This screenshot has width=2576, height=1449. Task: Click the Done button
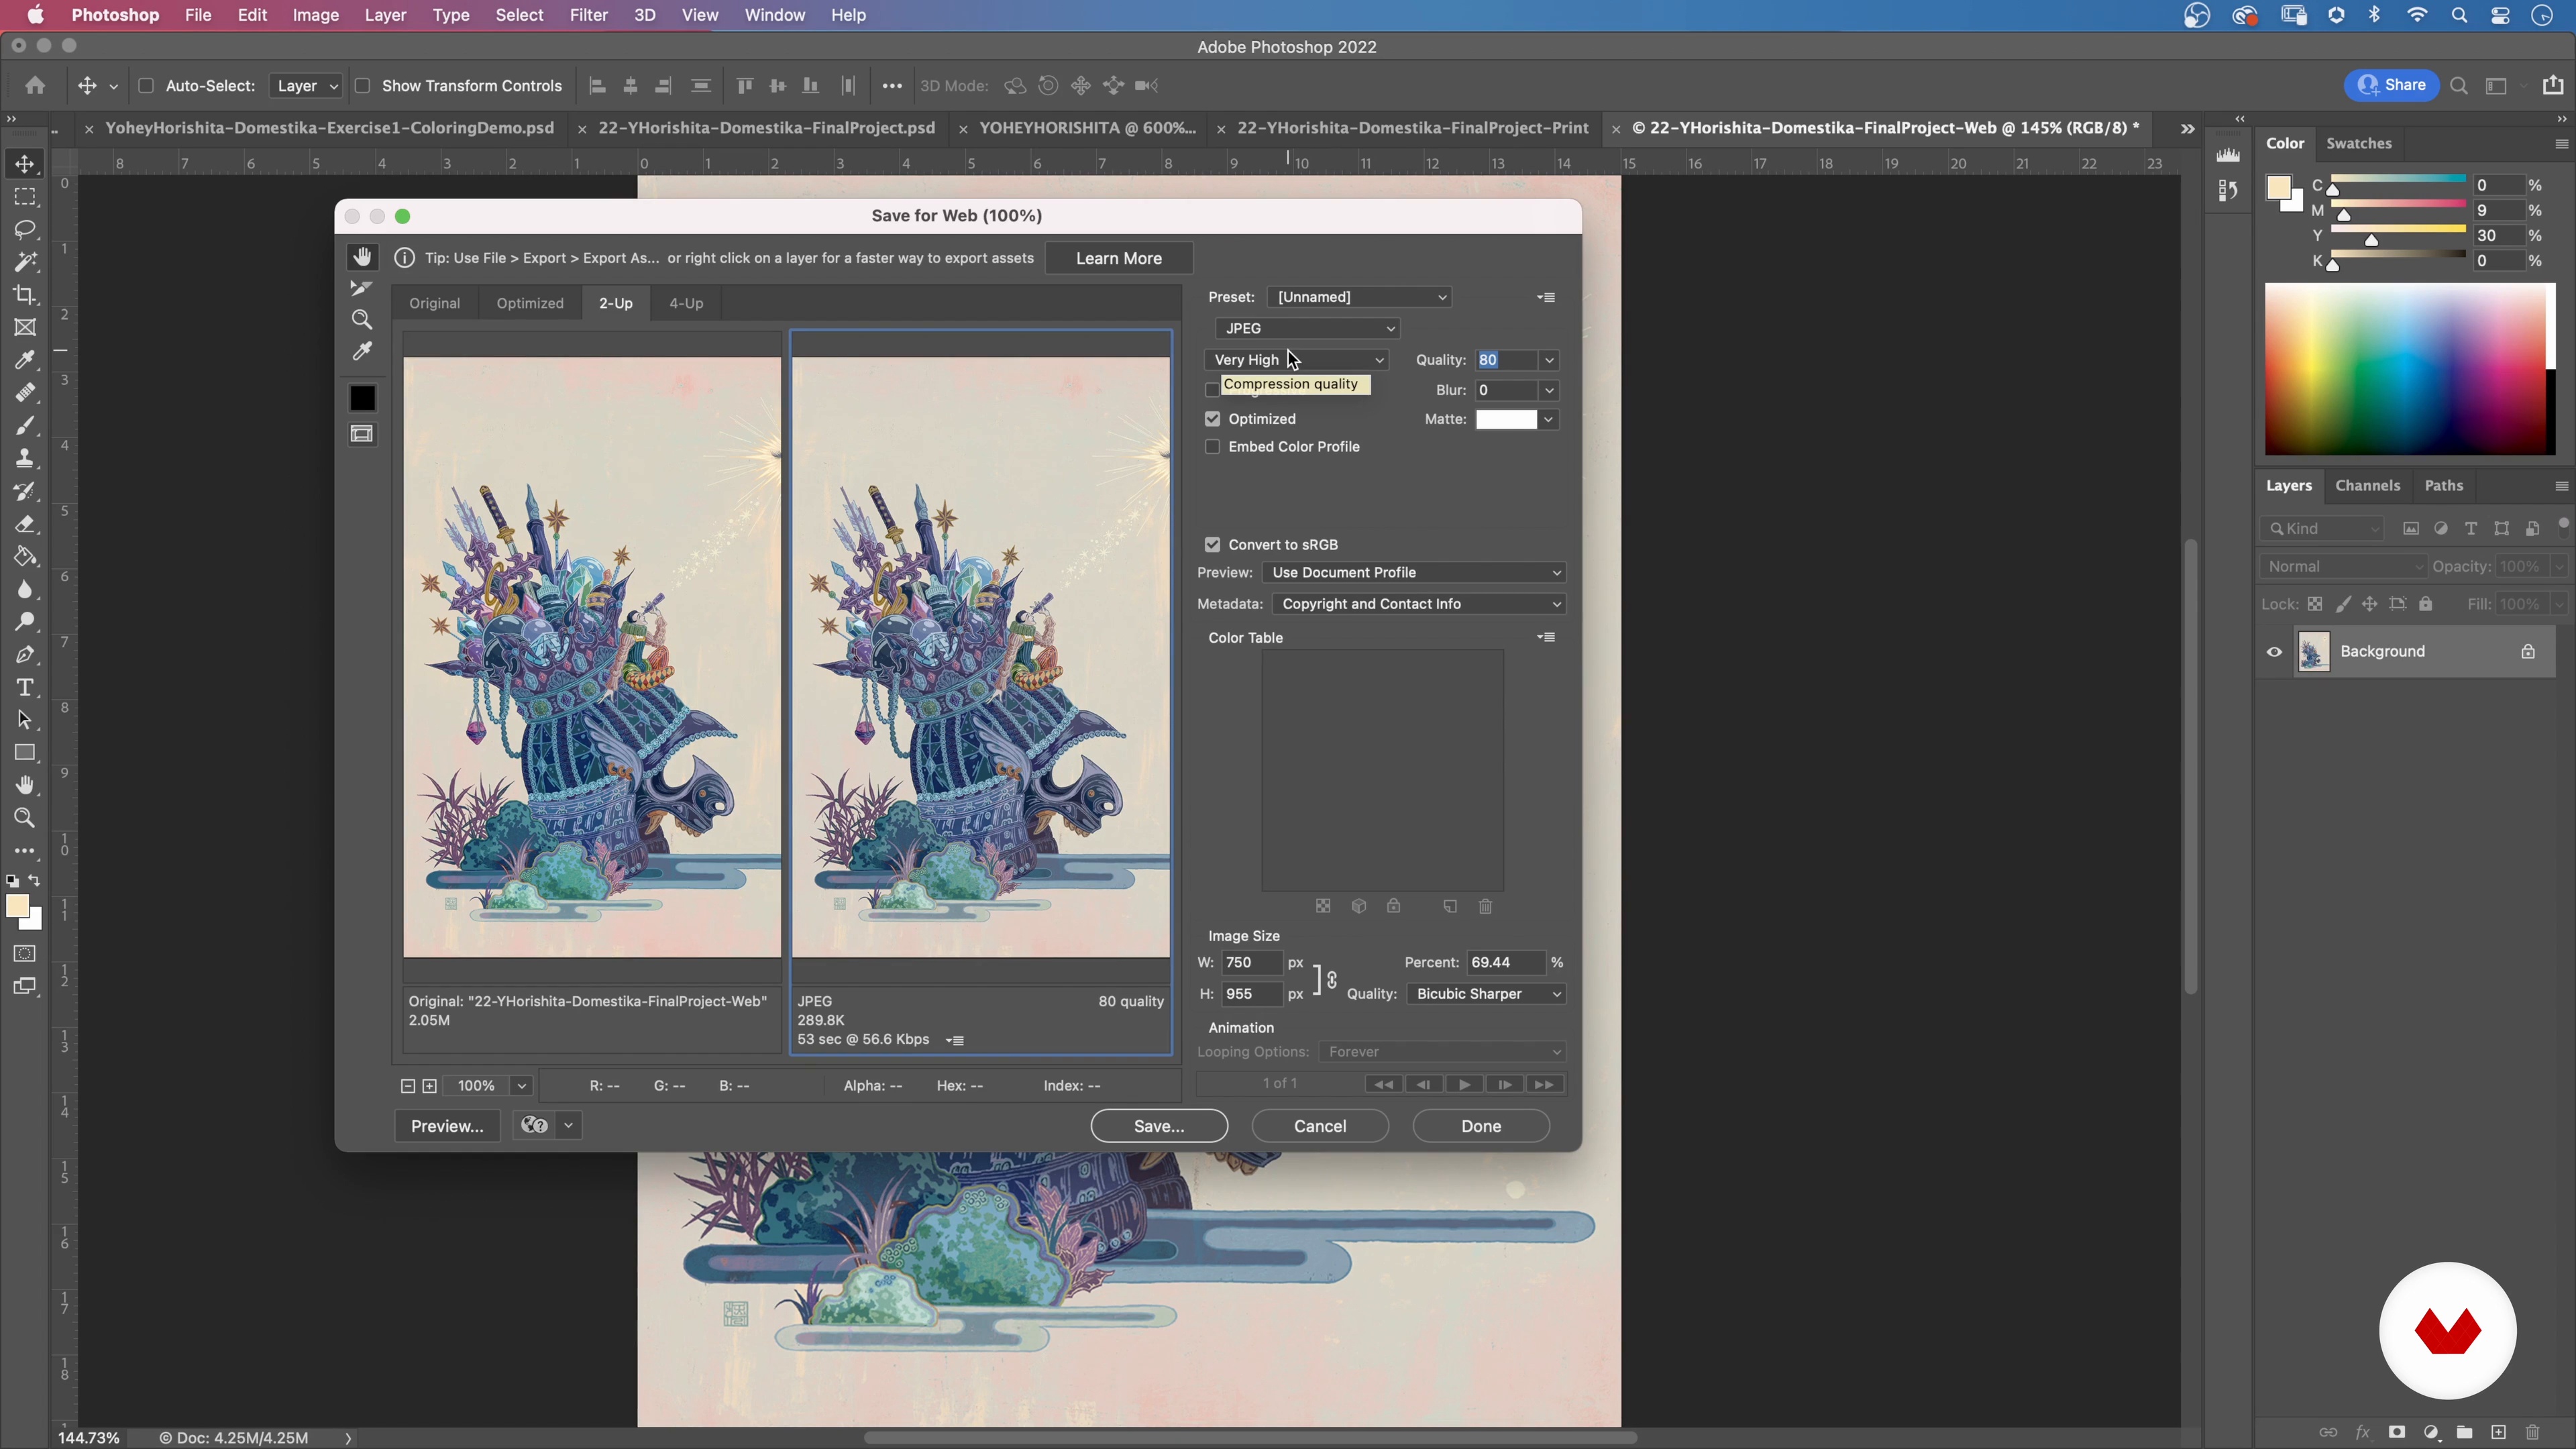pos(1481,1126)
